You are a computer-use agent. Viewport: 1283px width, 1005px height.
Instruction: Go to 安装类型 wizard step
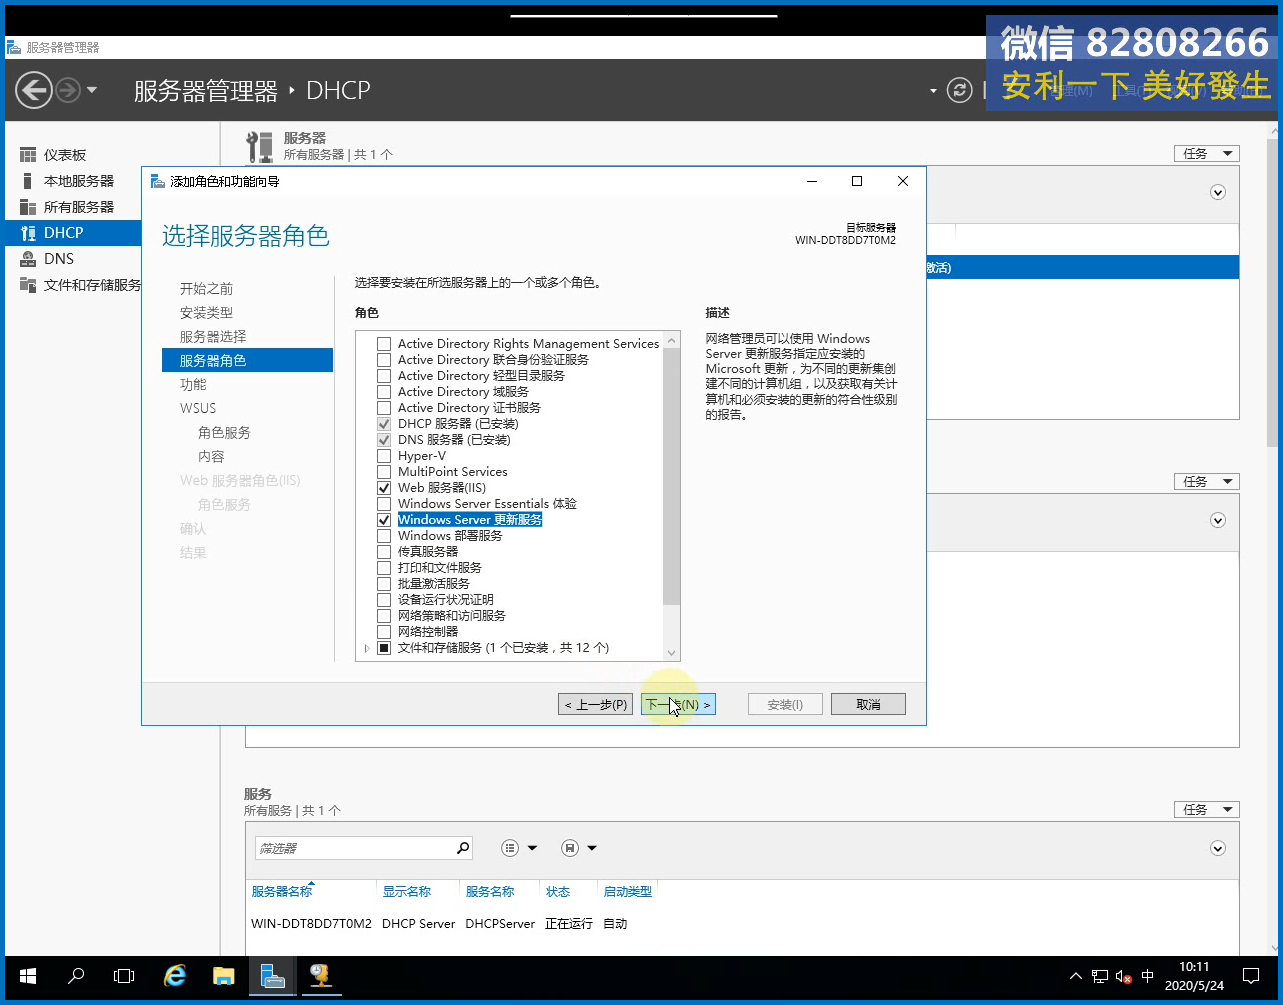(x=206, y=312)
